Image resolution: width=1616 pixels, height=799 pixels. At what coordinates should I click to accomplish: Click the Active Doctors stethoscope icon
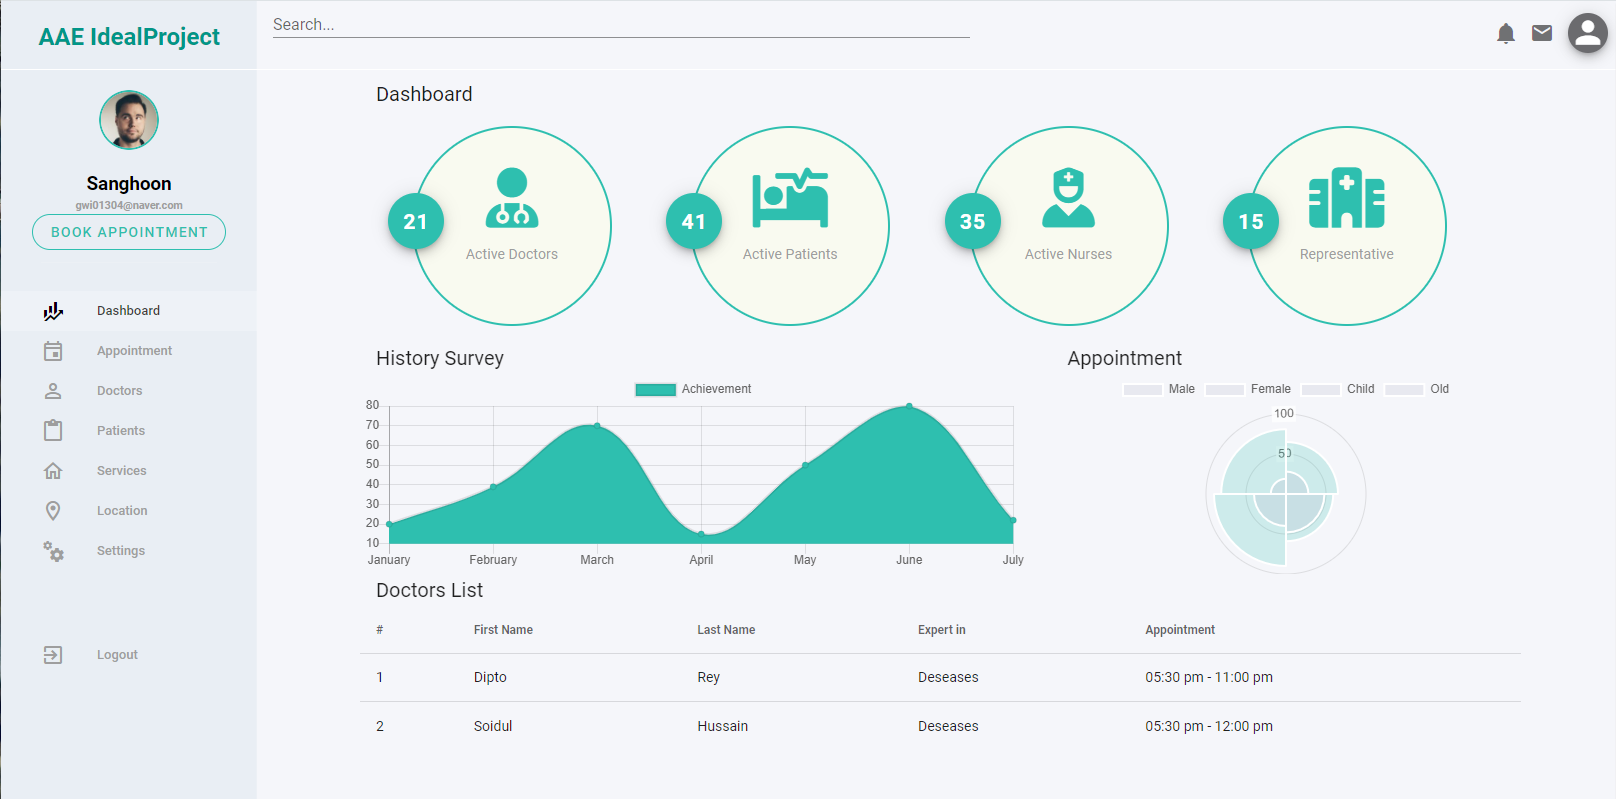click(x=512, y=198)
